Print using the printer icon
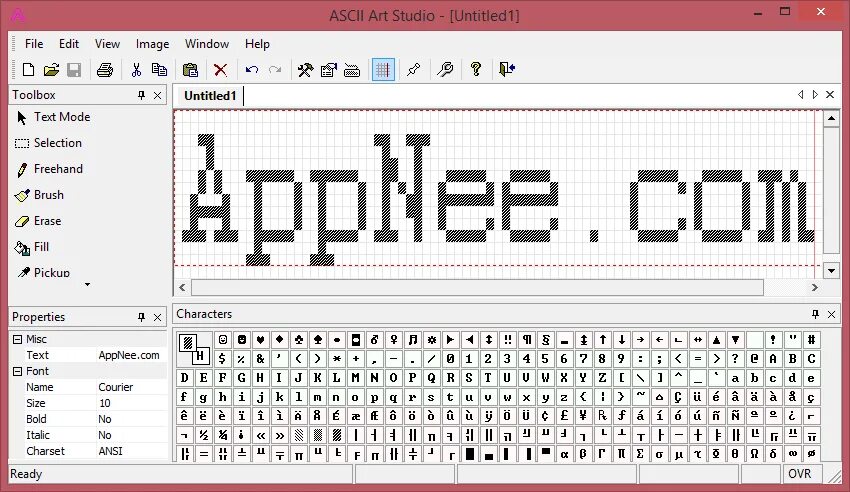 [x=105, y=69]
